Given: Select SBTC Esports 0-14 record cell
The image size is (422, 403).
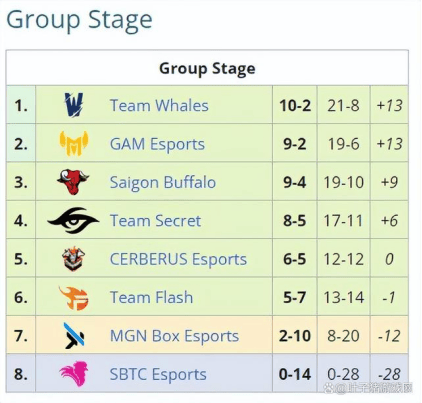Looking at the screenshot, I should point(295,374).
